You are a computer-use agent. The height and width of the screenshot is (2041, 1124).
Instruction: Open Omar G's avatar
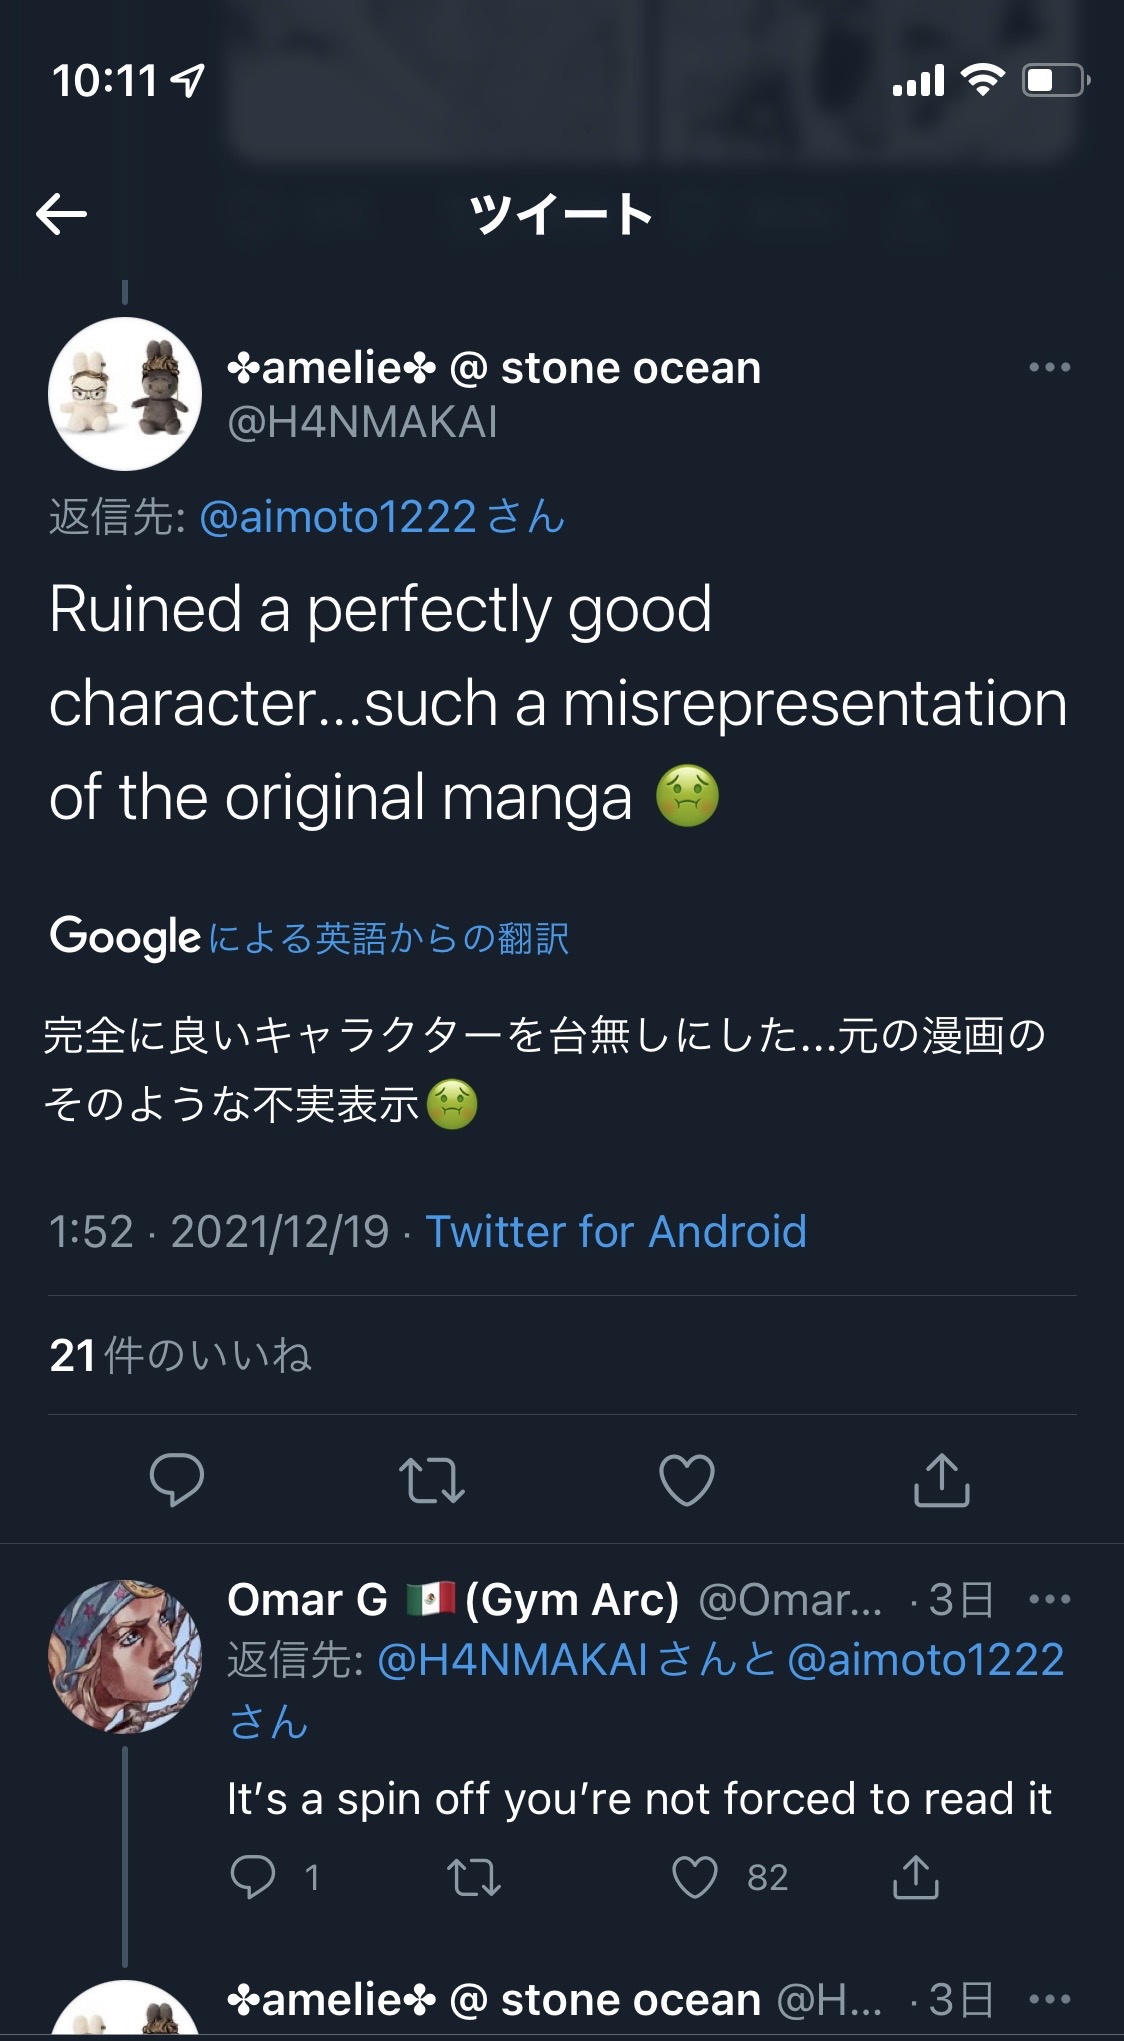point(125,1656)
